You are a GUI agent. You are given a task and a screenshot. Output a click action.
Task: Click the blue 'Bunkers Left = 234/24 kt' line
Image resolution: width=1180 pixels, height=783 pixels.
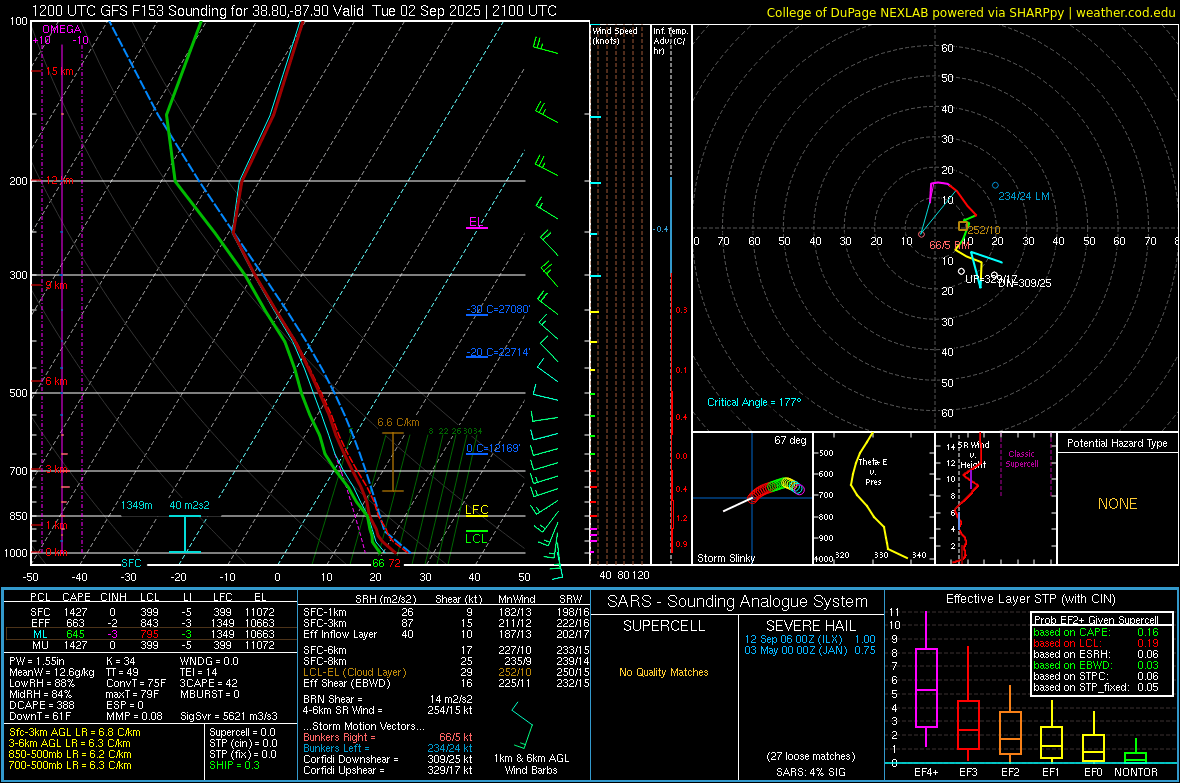388,748
